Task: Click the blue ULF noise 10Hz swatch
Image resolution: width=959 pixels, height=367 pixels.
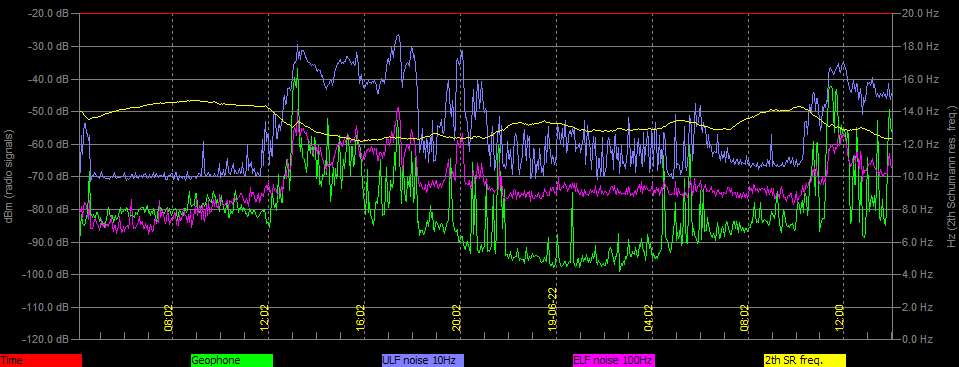Action: 423,360
